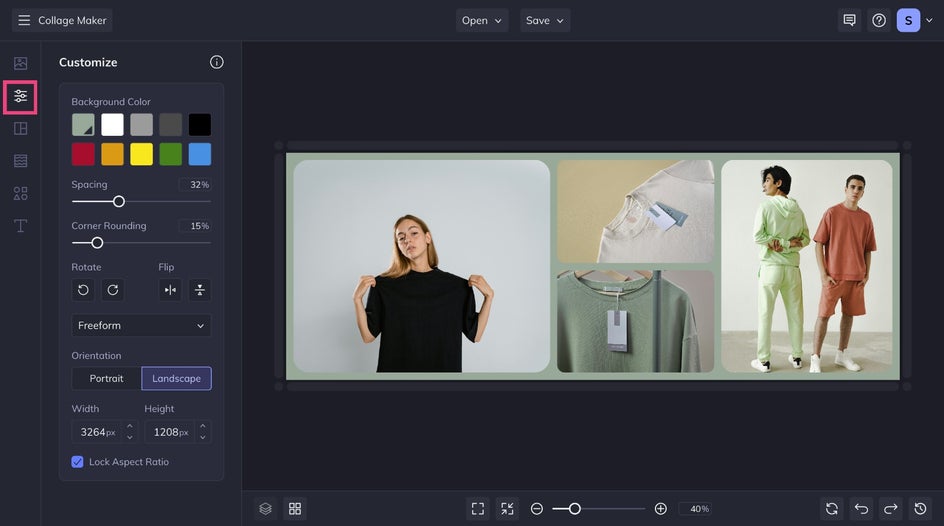Select the green shirt on hanger photo
Image resolution: width=944 pixels, height=526 pixels.
click(x=636, y=321)
